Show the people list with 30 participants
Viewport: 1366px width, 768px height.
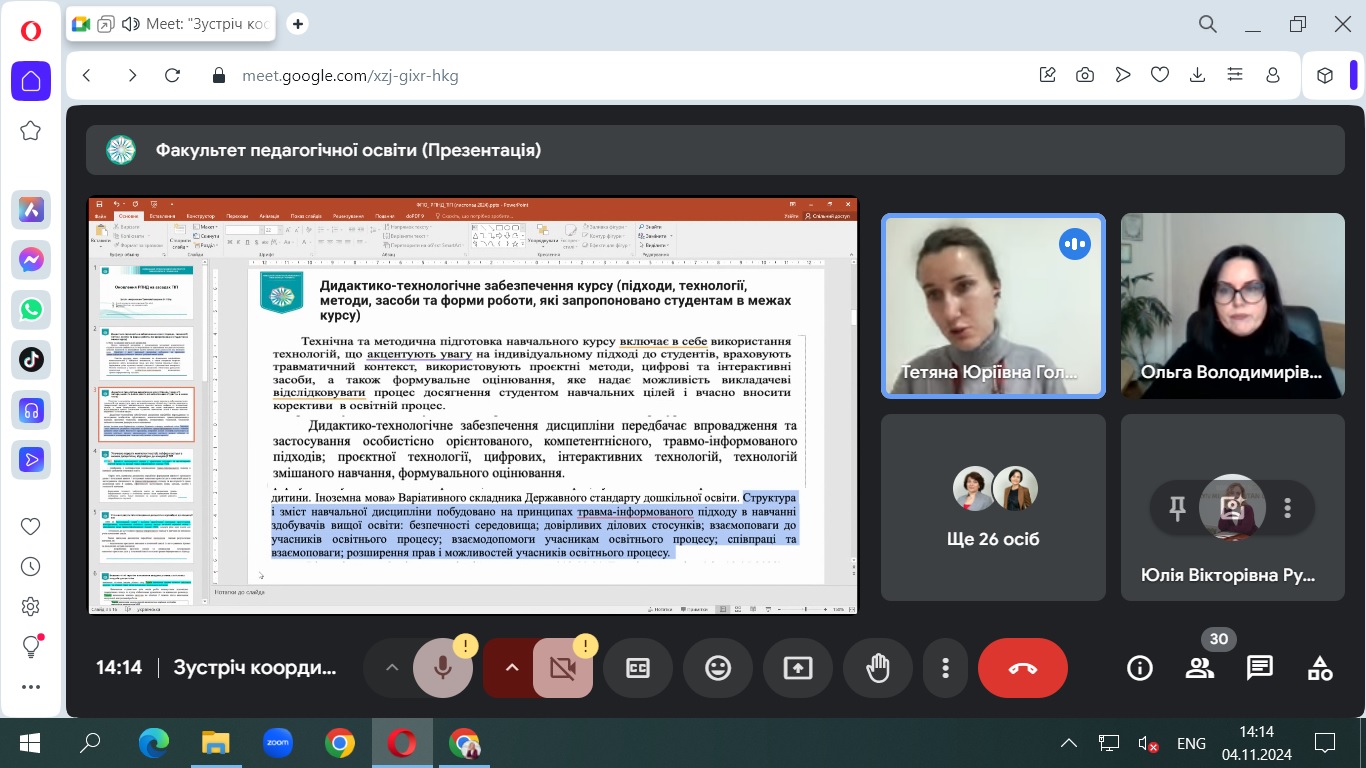1199,667
